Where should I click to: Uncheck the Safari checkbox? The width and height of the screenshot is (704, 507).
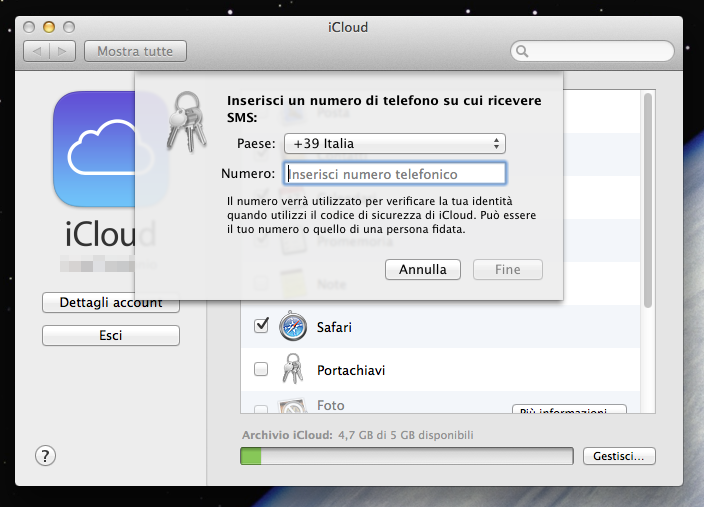(261, 325)
